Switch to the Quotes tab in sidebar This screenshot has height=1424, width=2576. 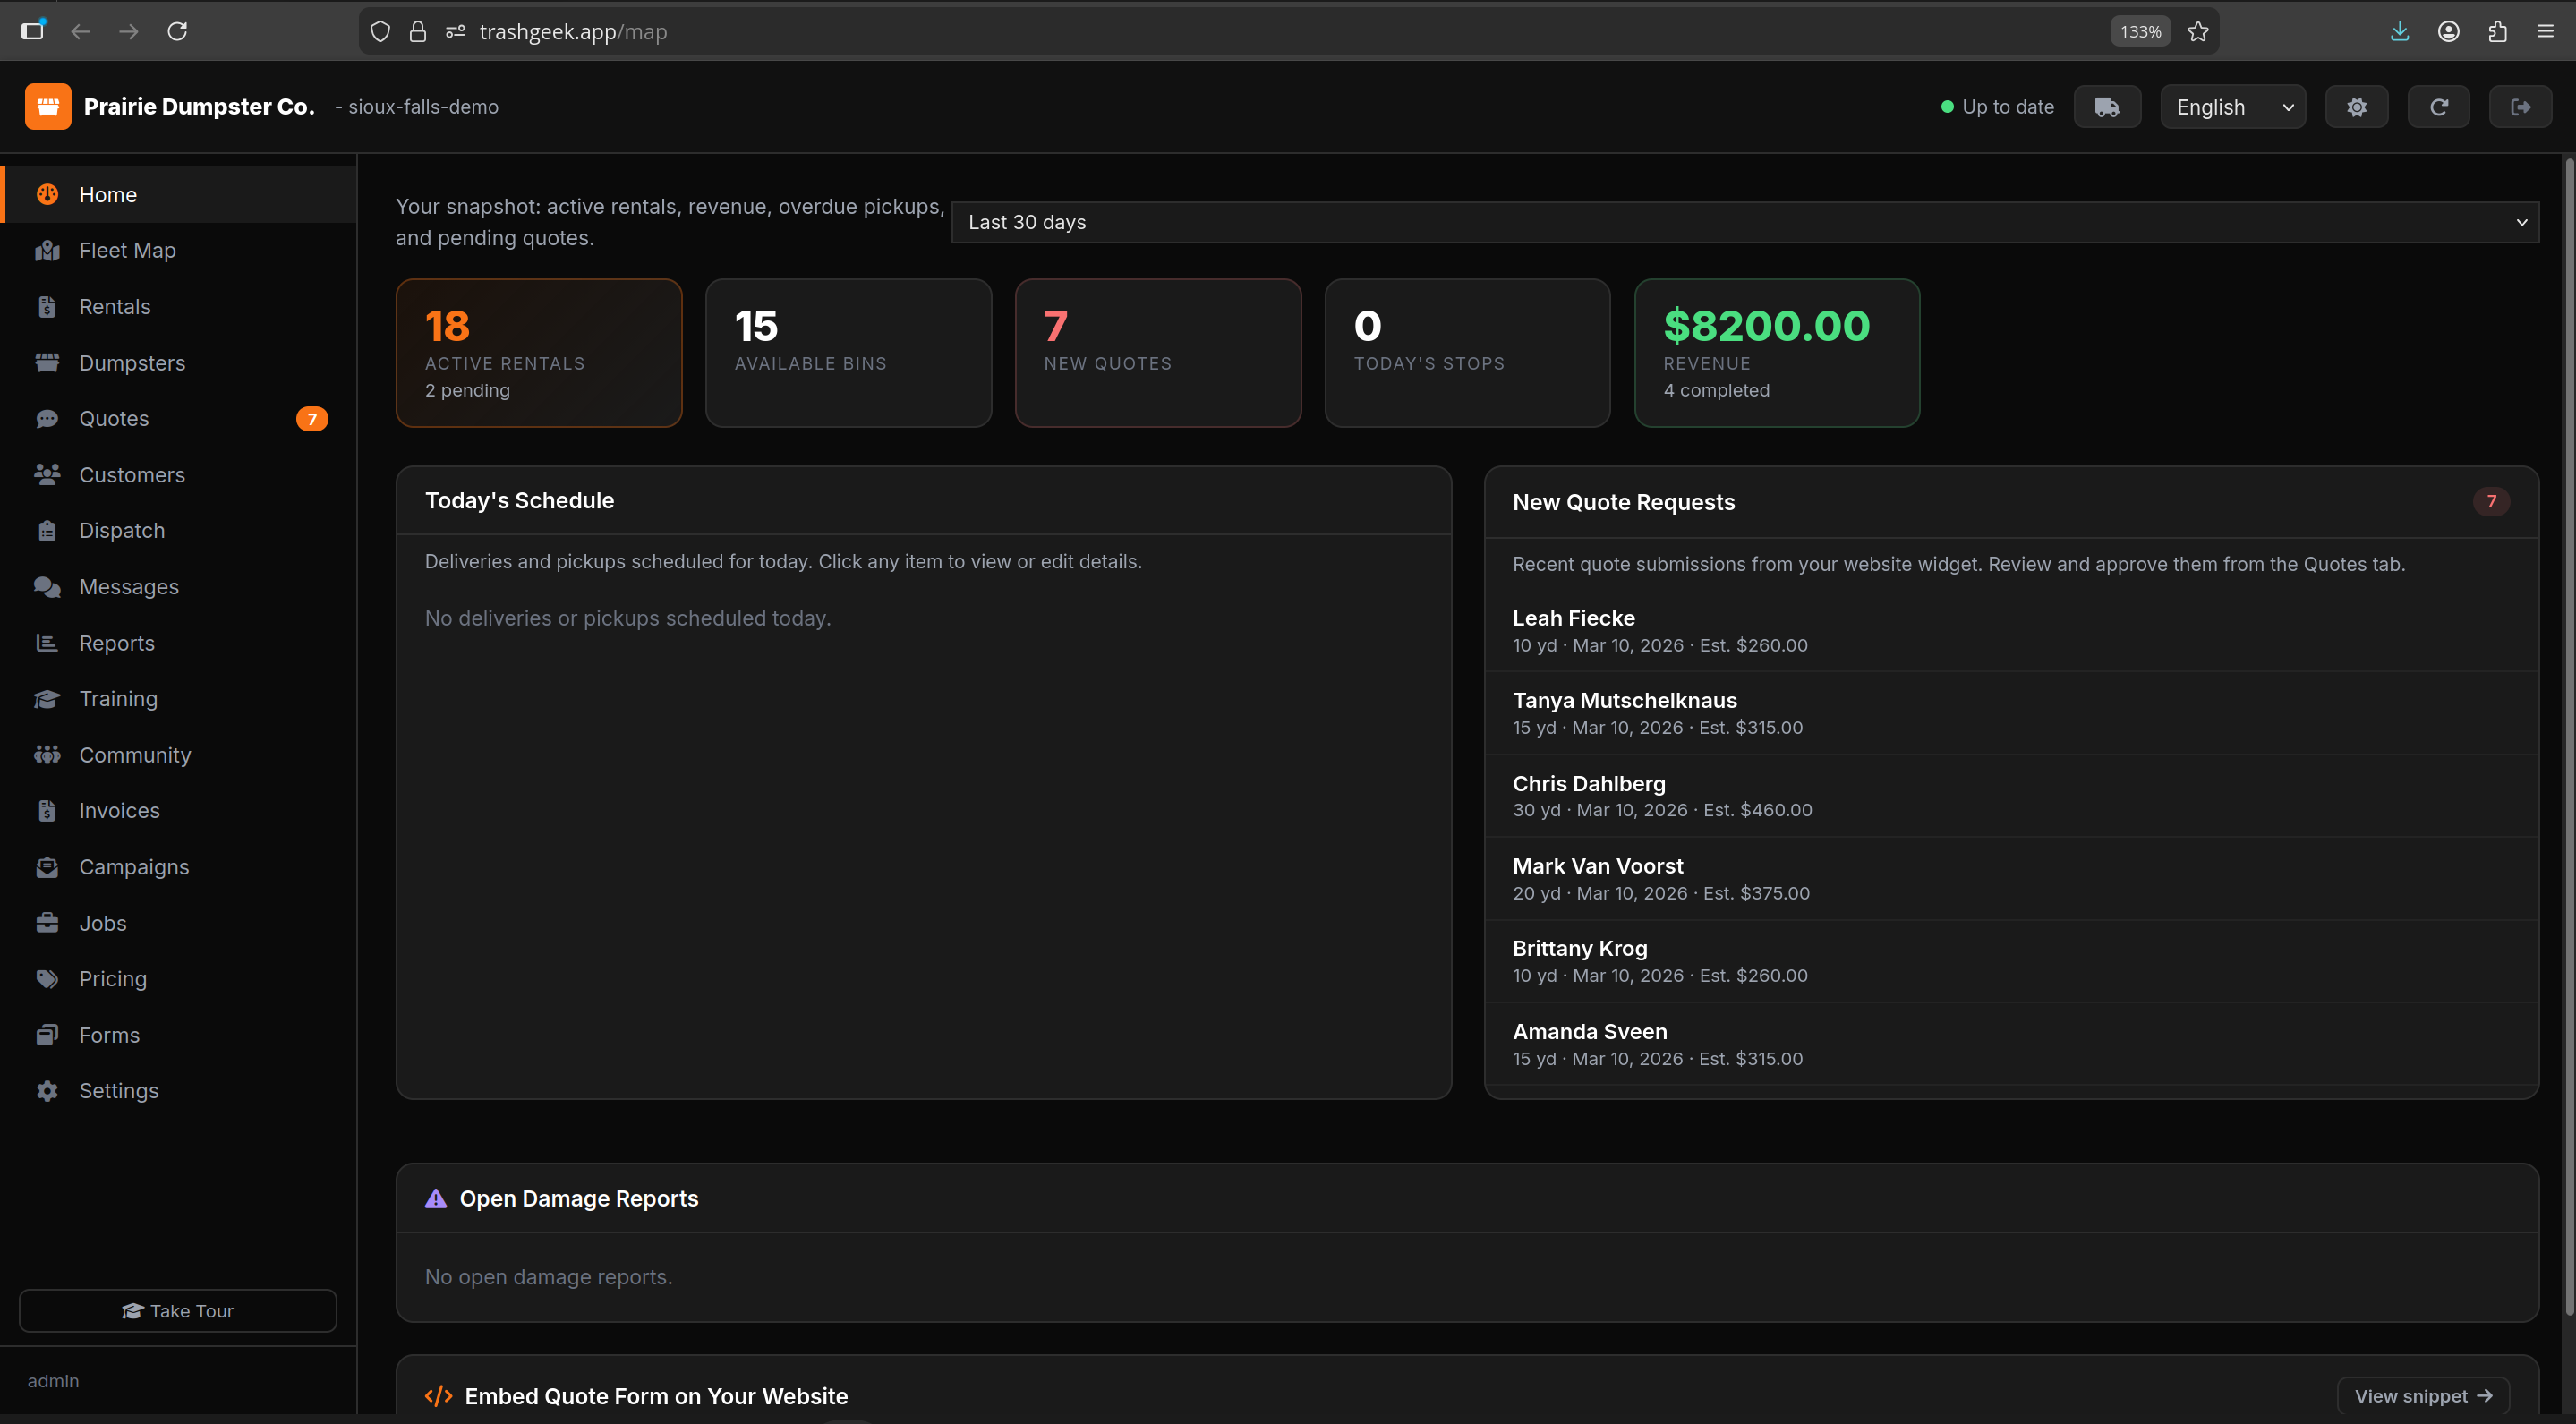point(114,418)
